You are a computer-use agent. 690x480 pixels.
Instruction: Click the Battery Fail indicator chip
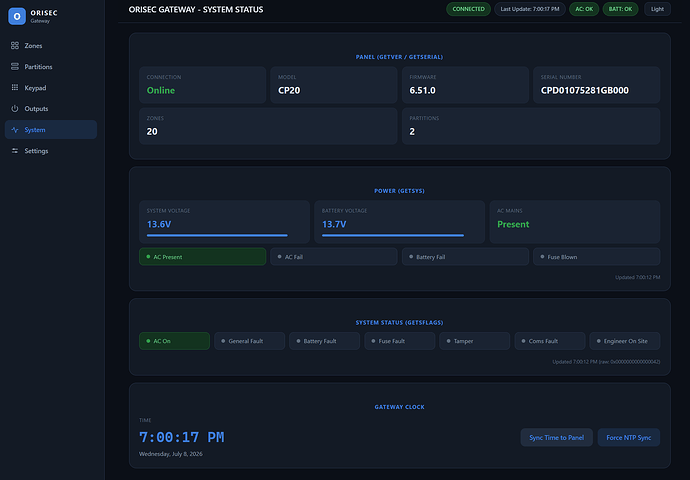pos(465,256)
